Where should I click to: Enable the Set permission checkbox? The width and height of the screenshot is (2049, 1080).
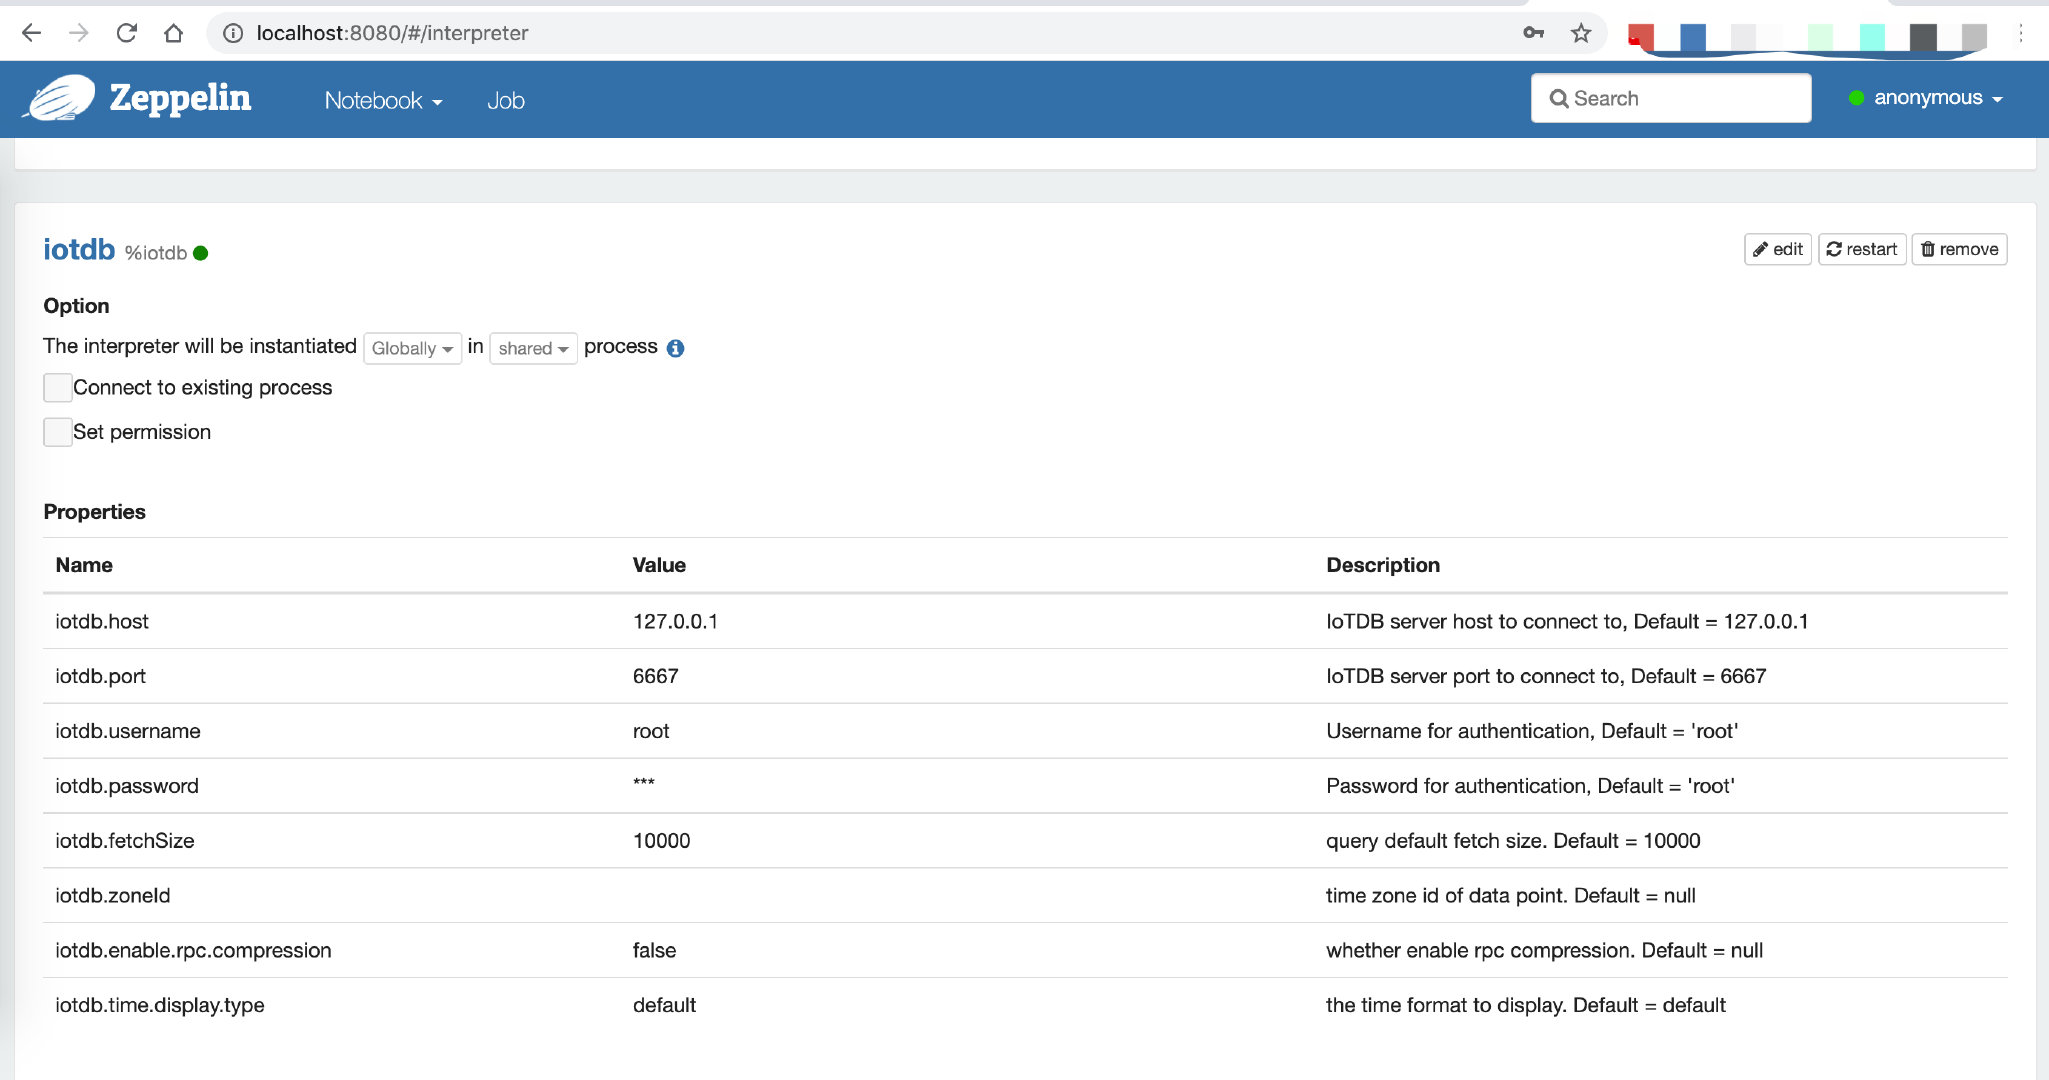57,431
